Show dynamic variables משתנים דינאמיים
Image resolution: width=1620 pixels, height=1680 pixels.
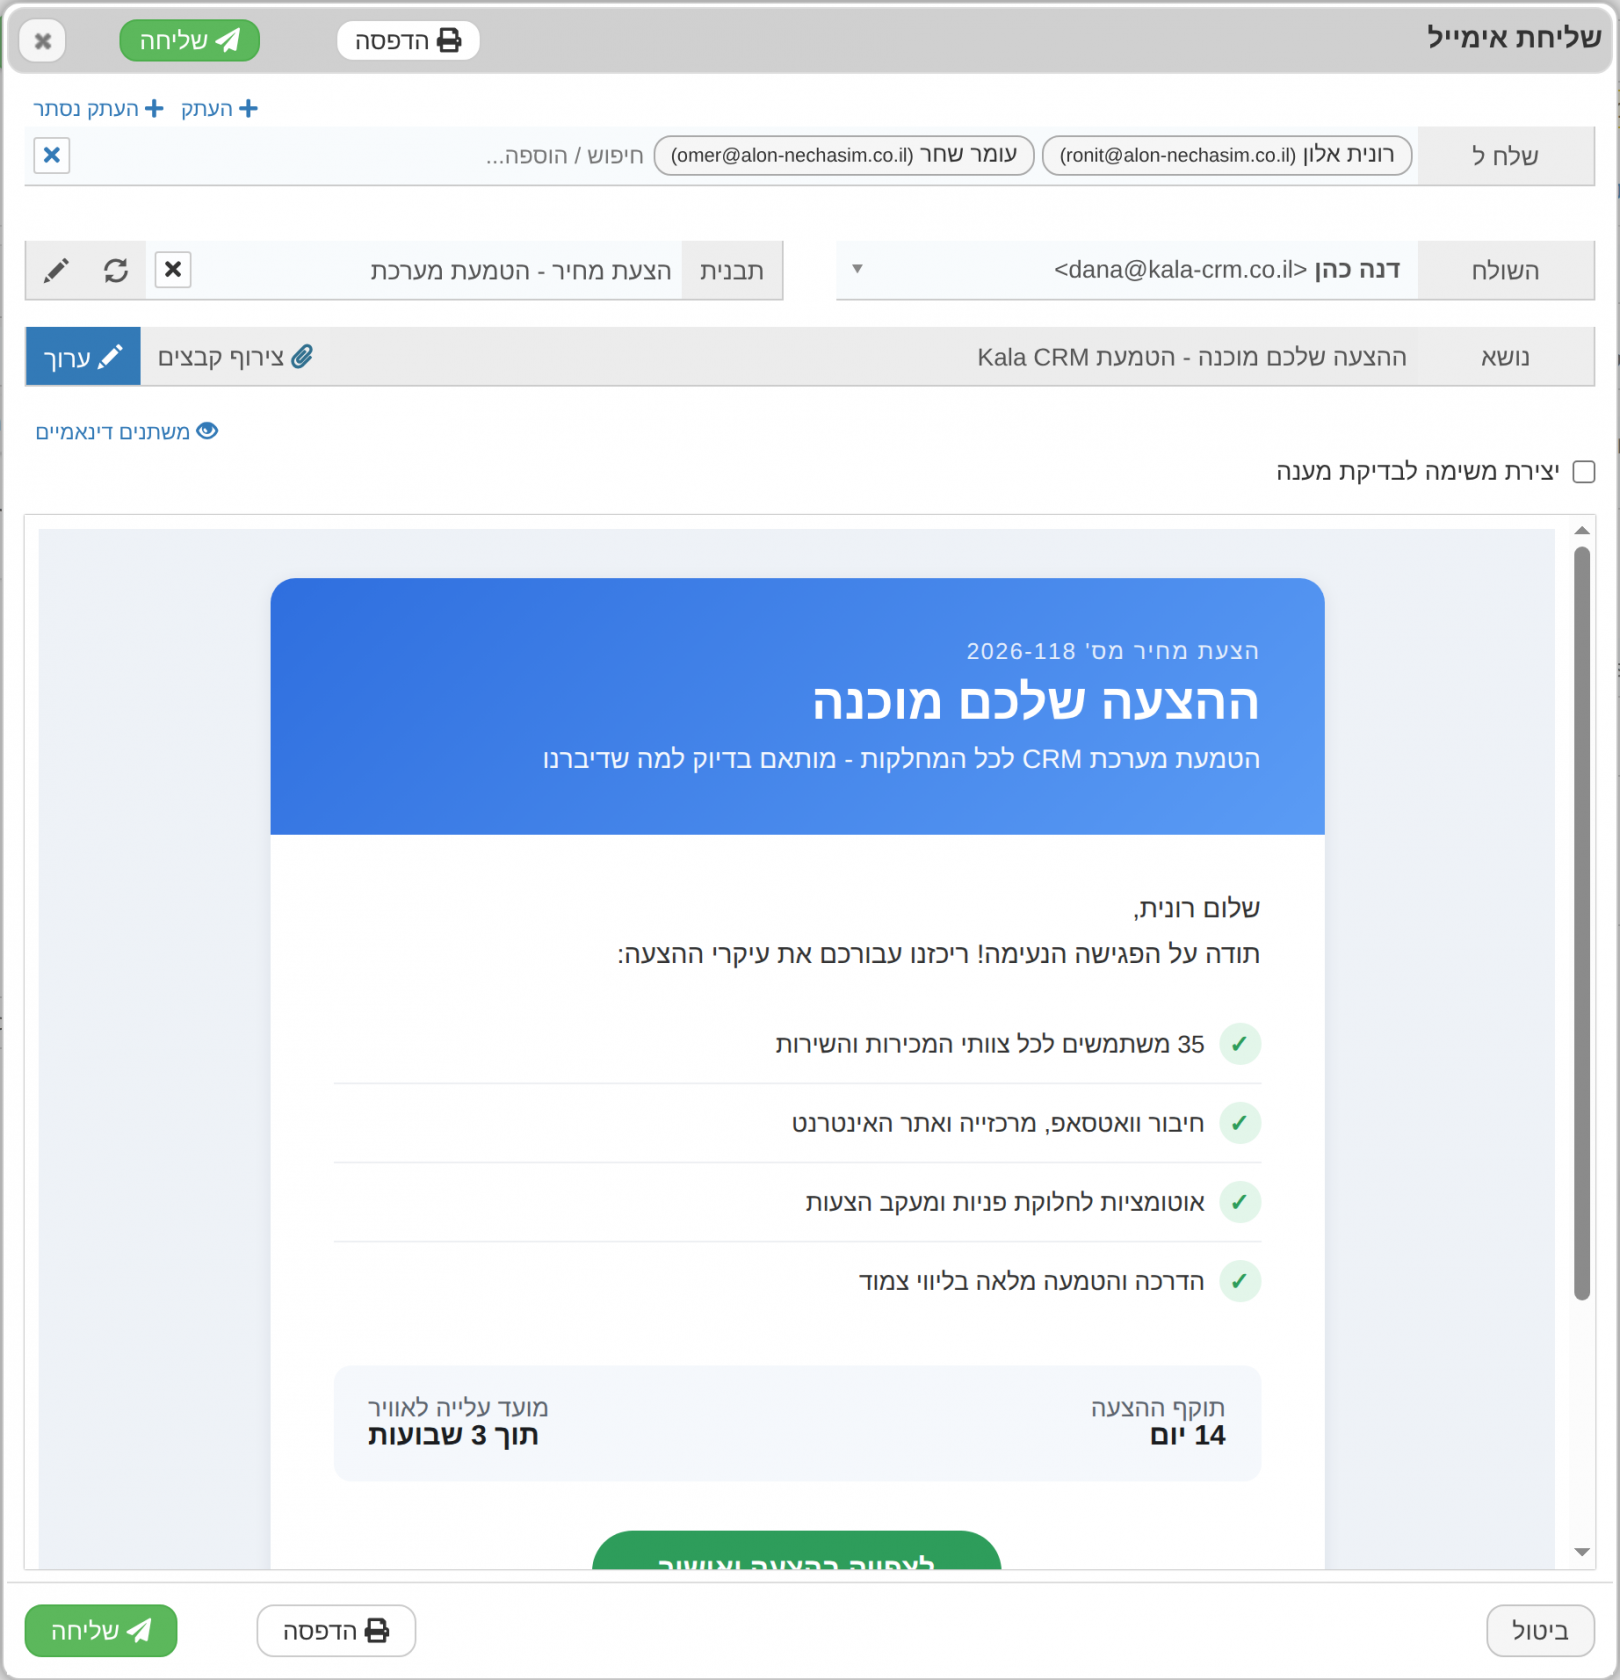127,431
